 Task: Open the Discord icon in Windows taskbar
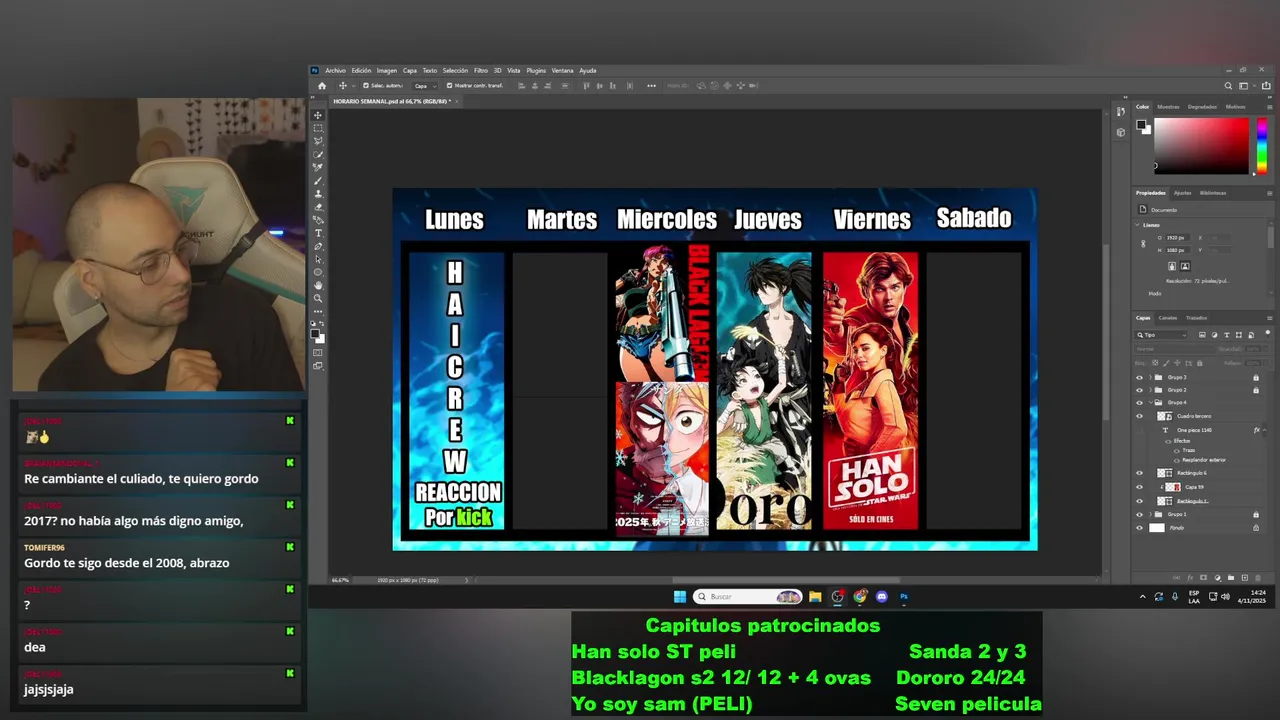tap(882, 596)
